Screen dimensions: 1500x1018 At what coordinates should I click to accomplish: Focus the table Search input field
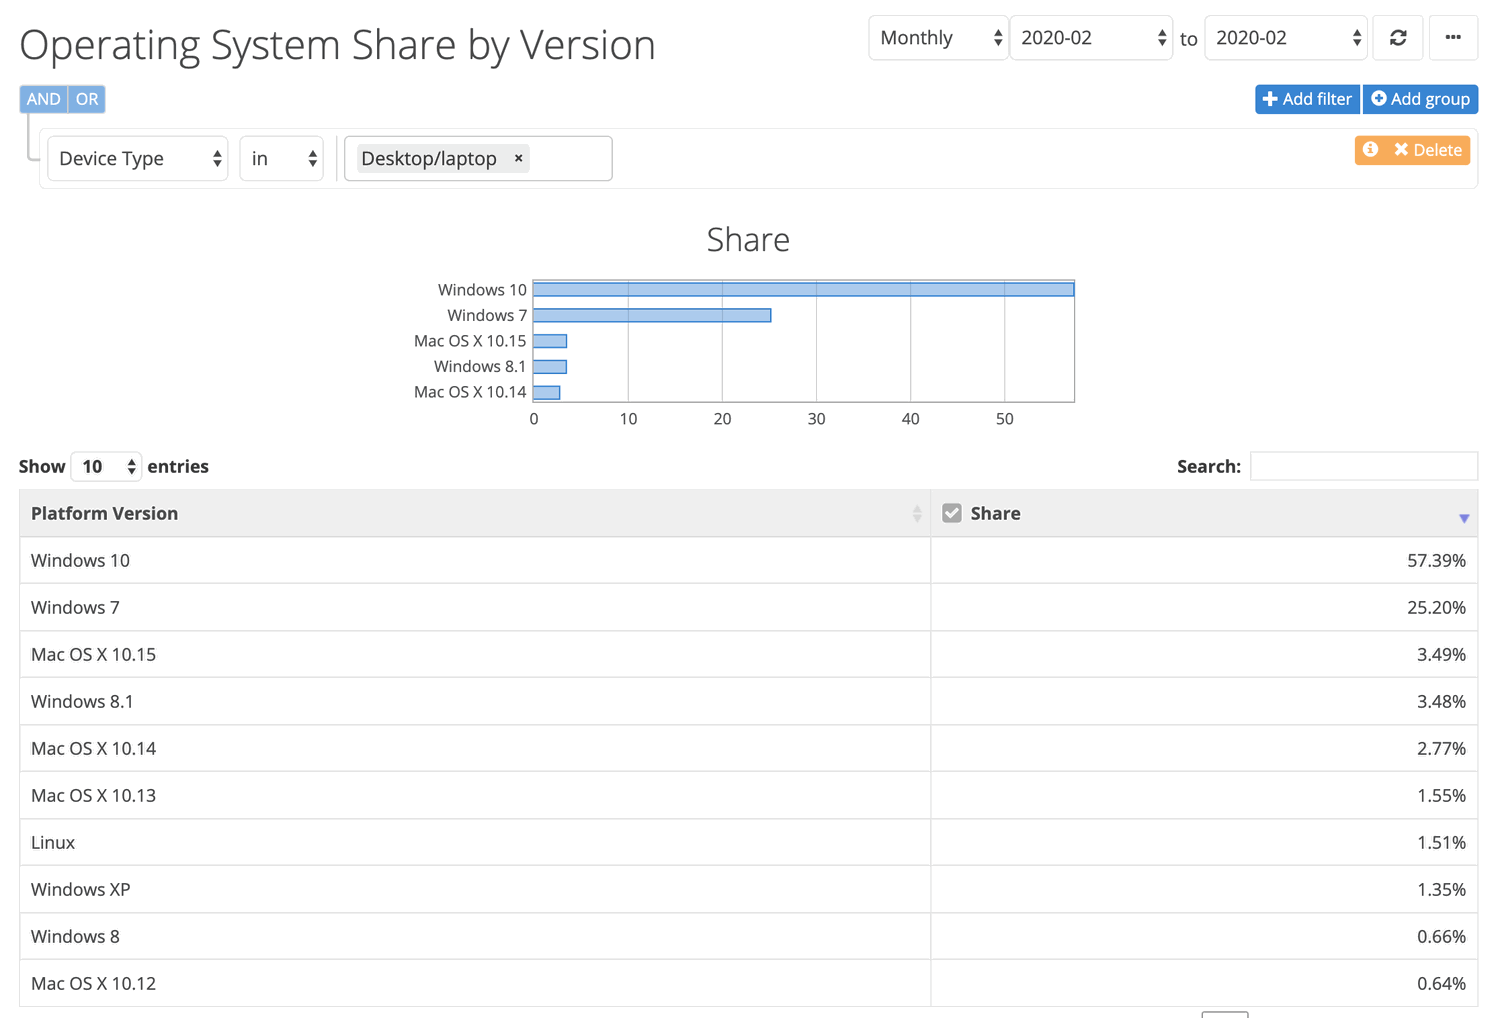[1363, 466]
